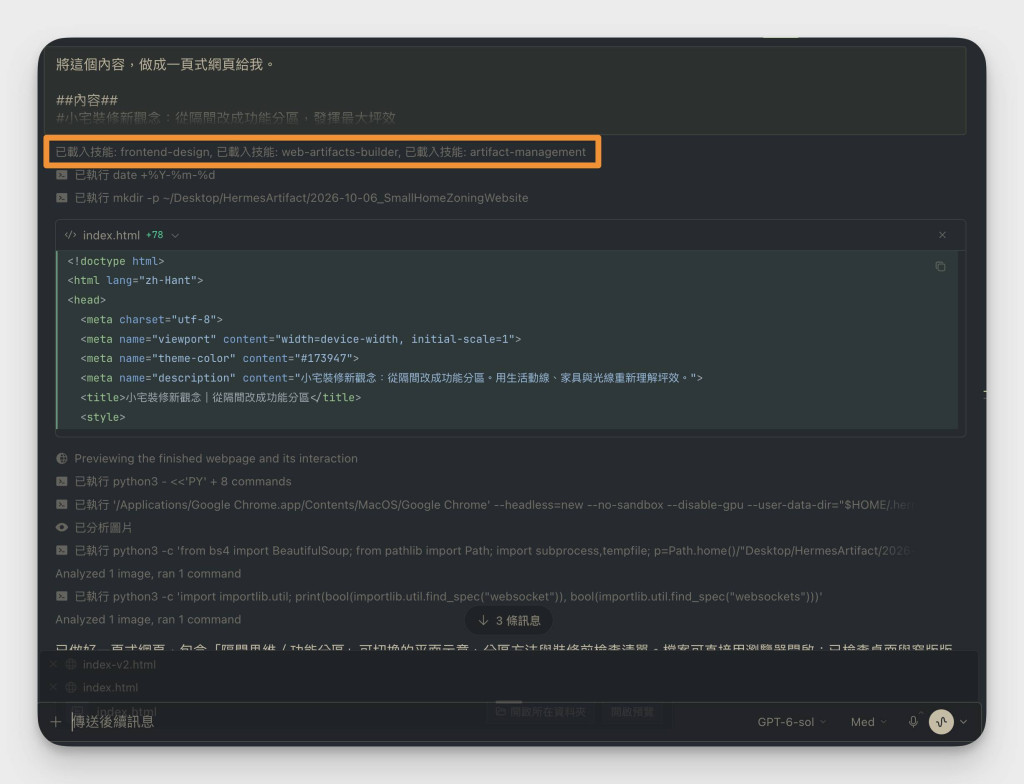
Task: Click the meta theme-color #173947 code line
Action: (x=219, y=358)
